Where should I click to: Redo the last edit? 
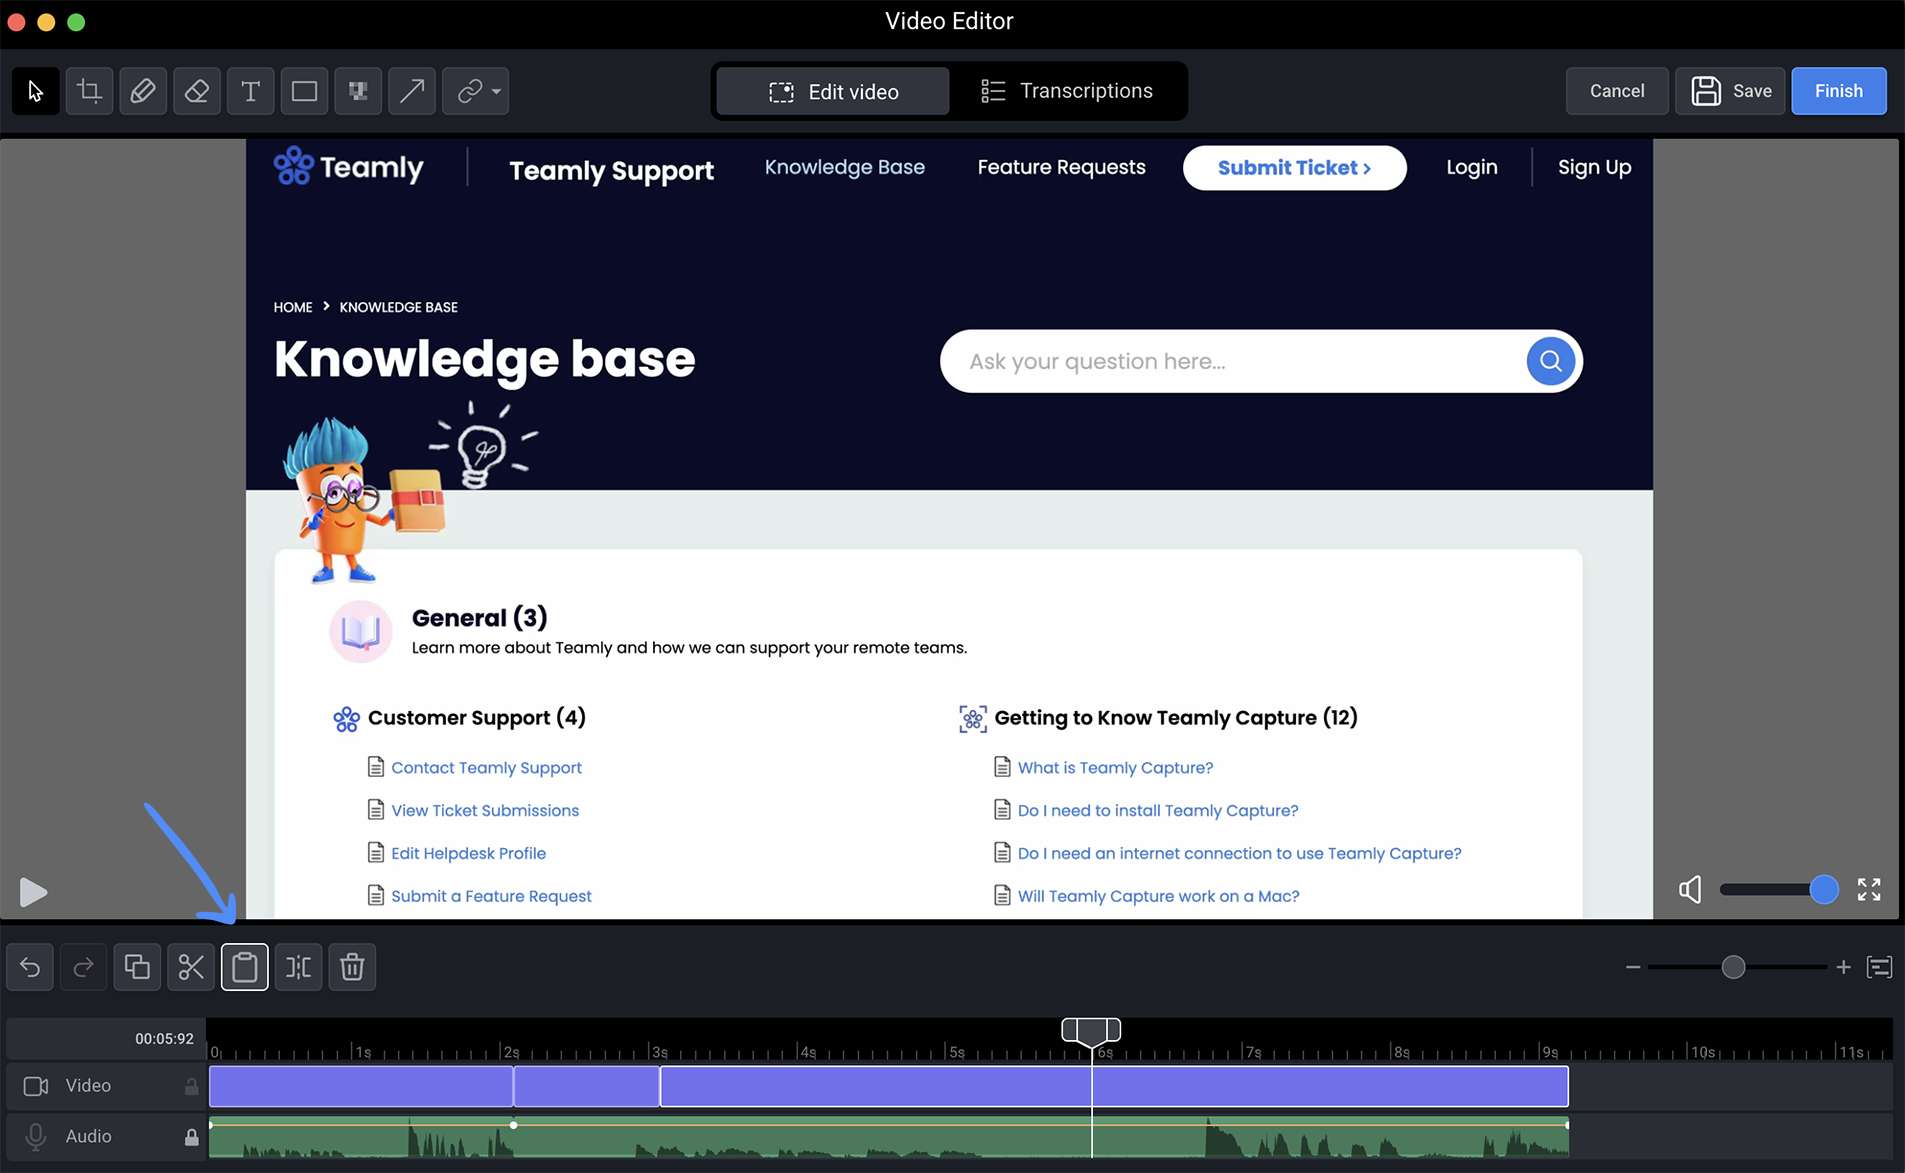tap(84, 967)
